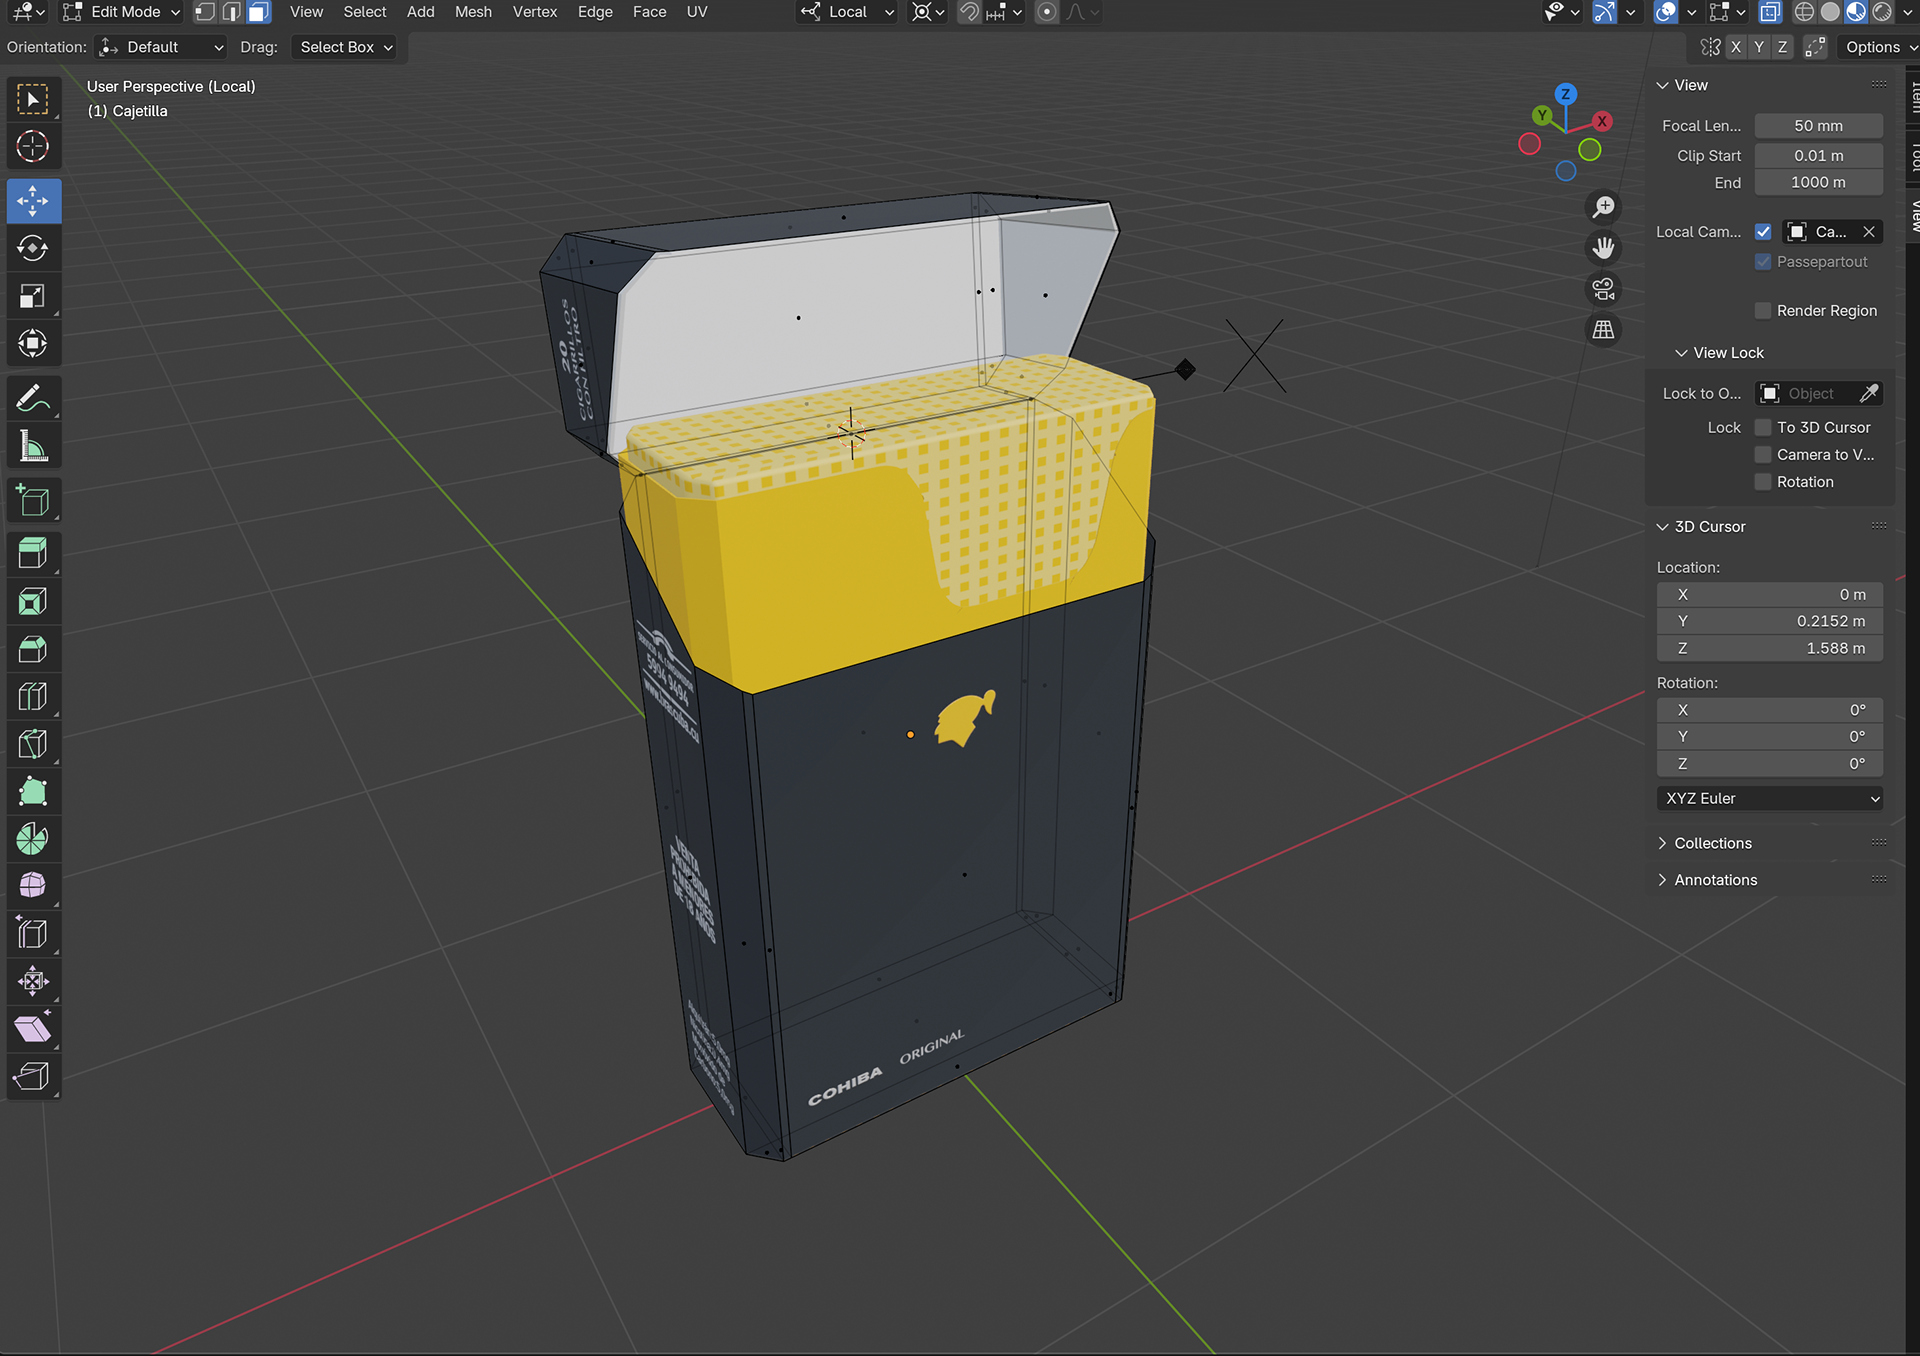The height and width of the screenshot is (1356, 1920).
Task: Open the UV menu
Action: 697,12
